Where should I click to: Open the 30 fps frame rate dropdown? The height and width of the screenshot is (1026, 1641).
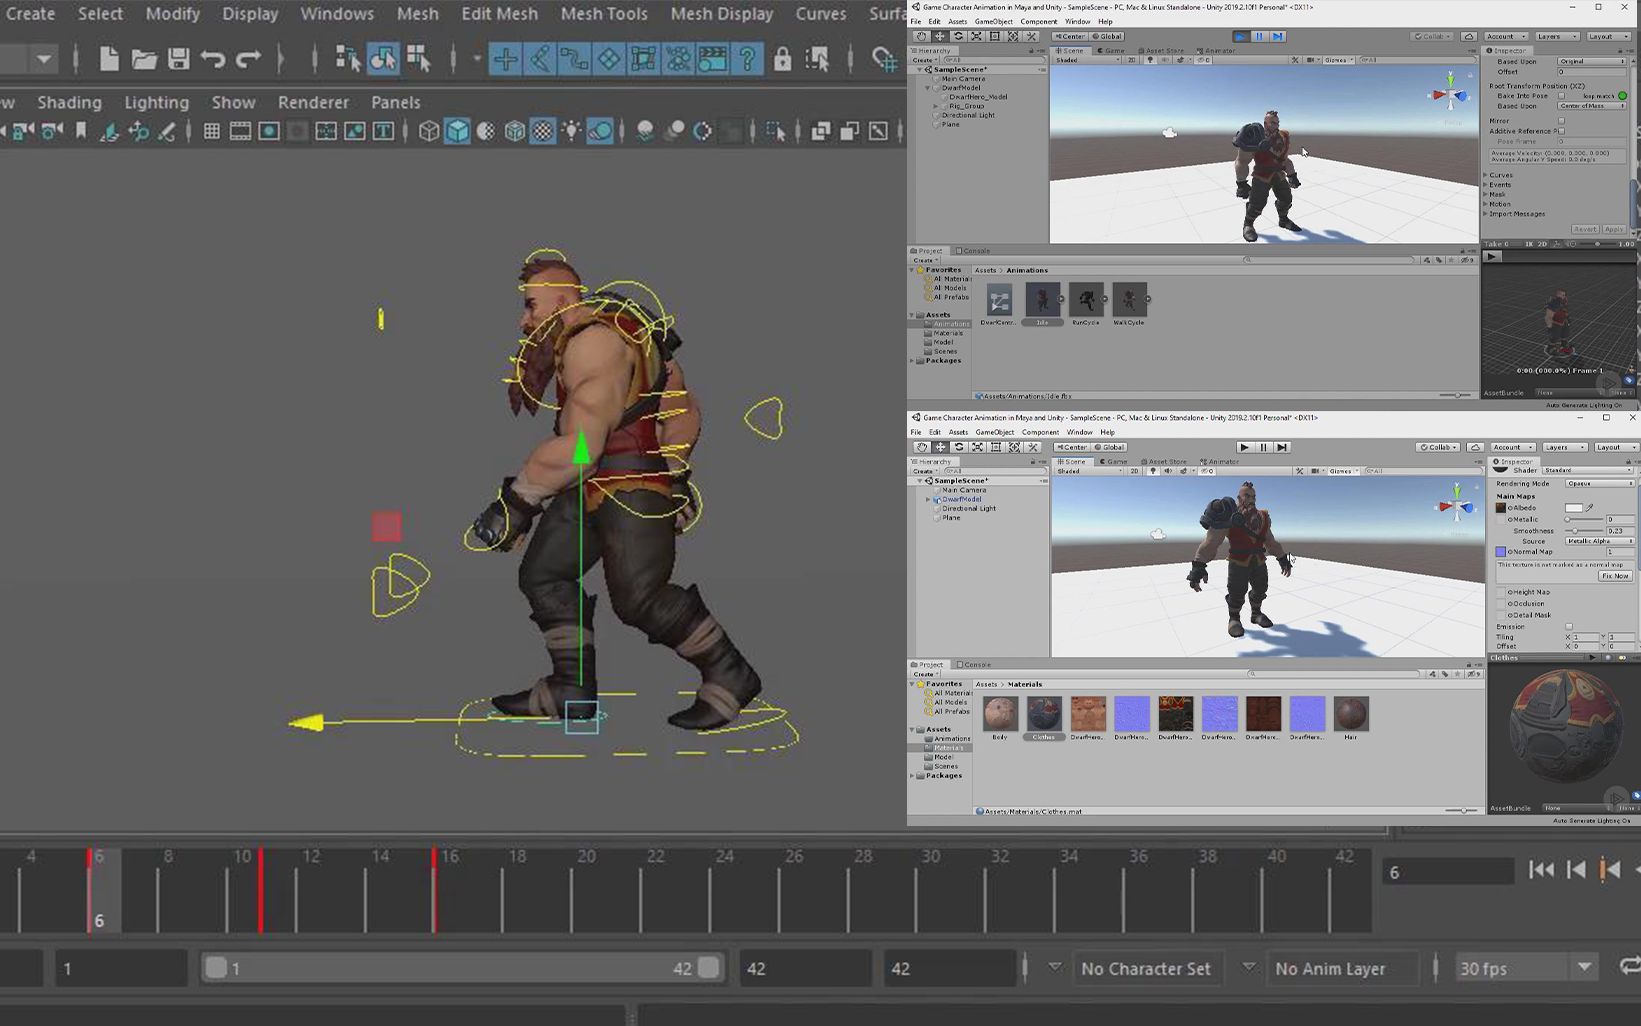coord(1585,967)
